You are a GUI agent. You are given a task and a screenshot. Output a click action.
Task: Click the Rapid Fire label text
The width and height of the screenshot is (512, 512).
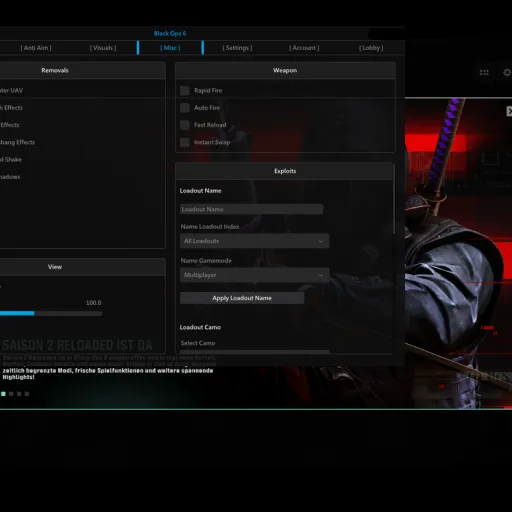coord(208,90)
